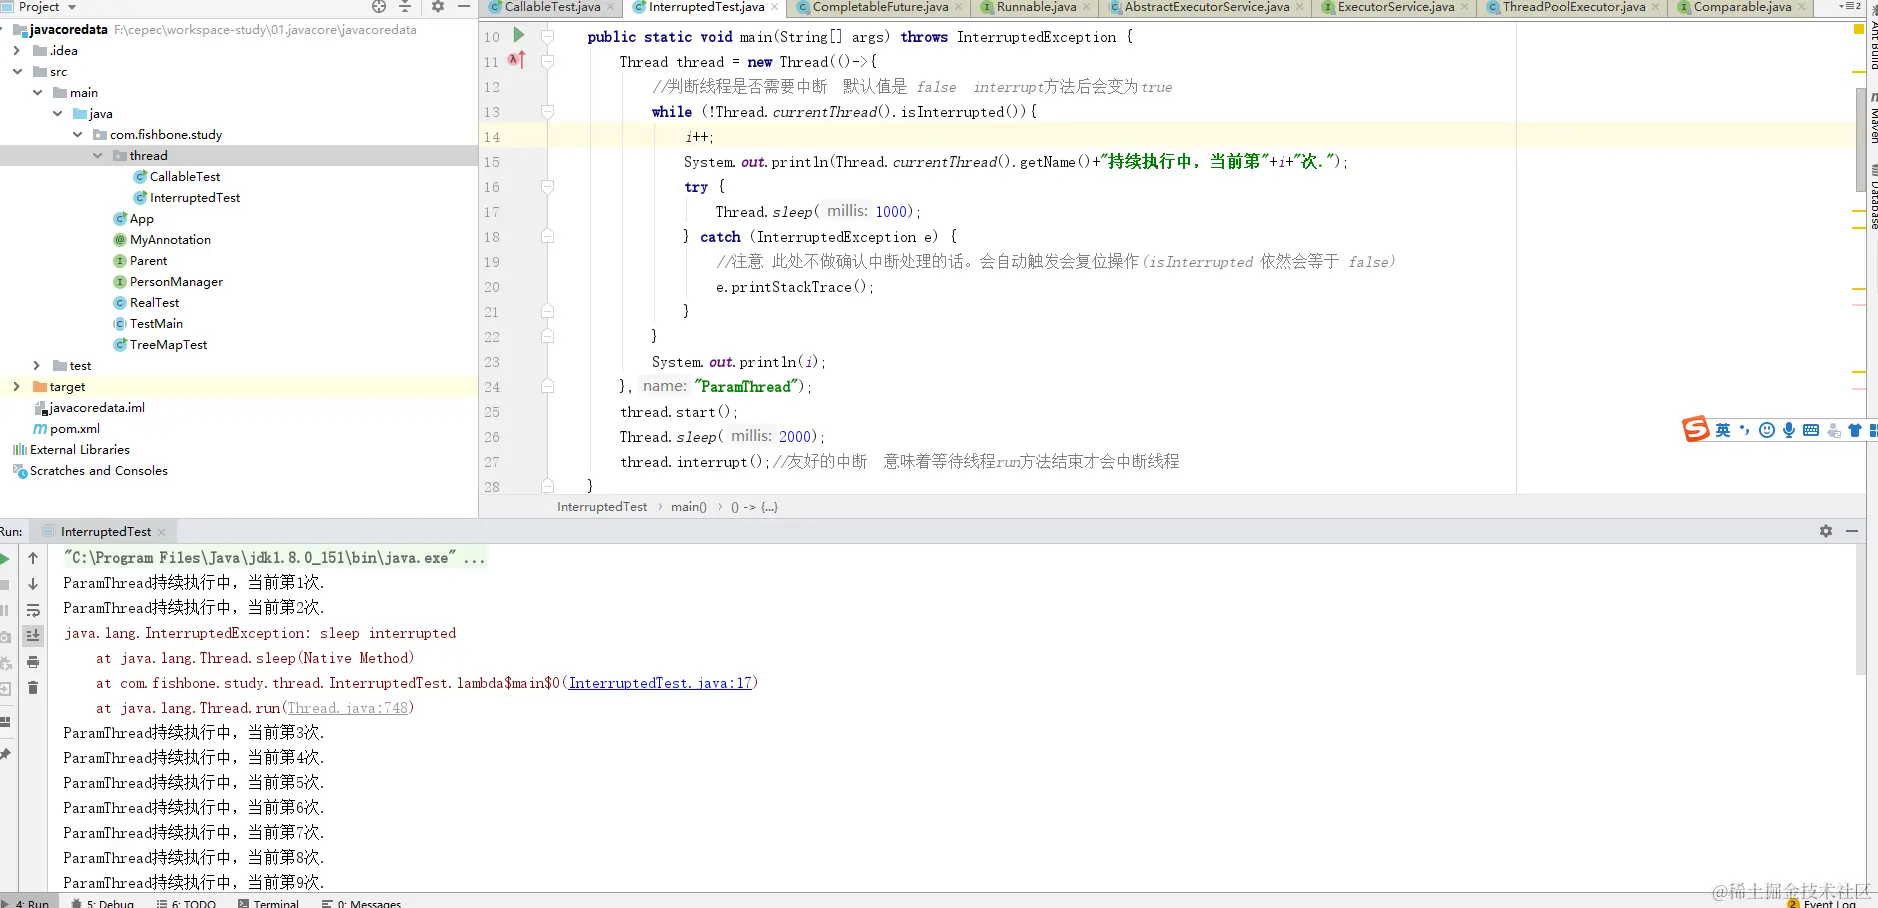Click the print icon in Run console
This screenshot has height=908, width=1878.
(33, 662)
